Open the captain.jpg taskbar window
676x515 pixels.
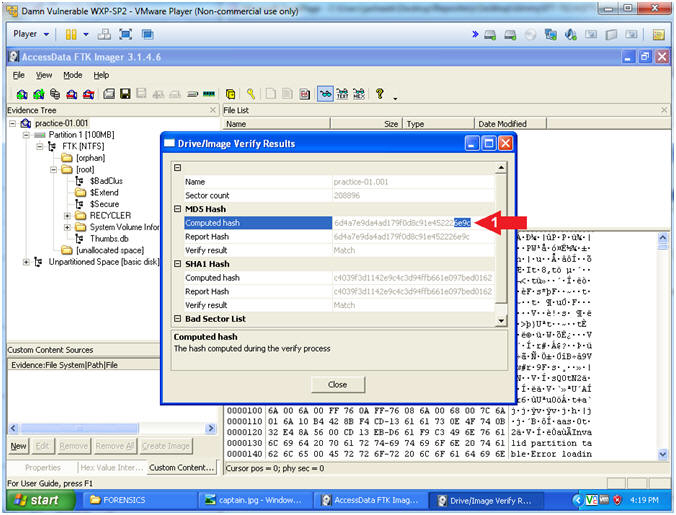[x=253, y=500]
